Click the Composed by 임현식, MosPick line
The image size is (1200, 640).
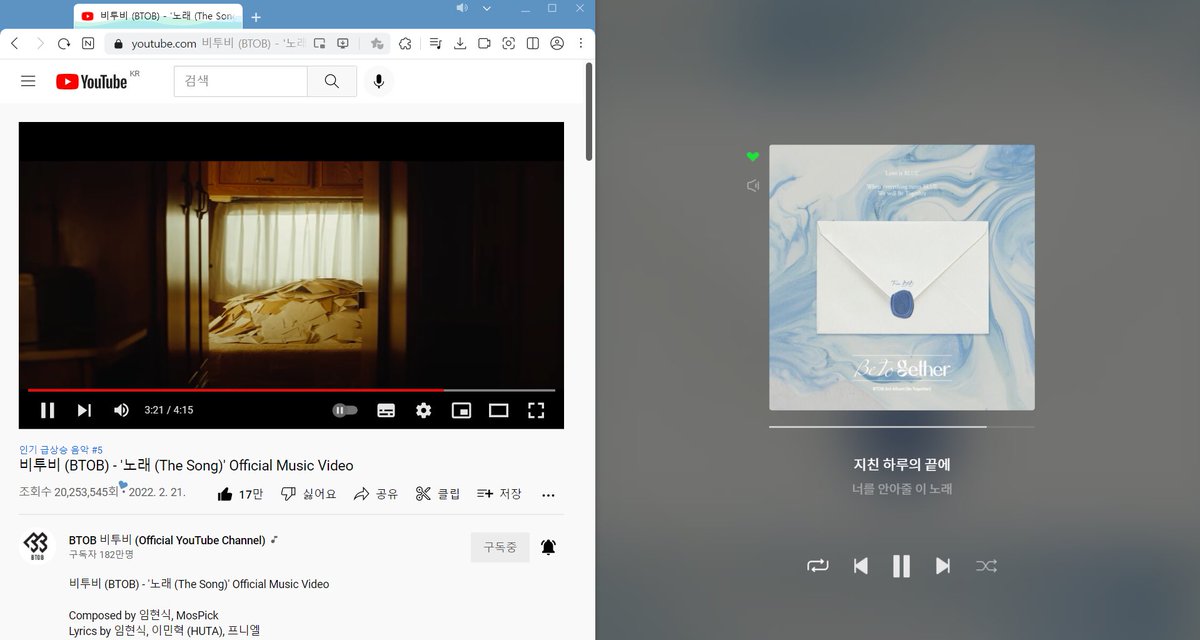click(x=144, y=615)
